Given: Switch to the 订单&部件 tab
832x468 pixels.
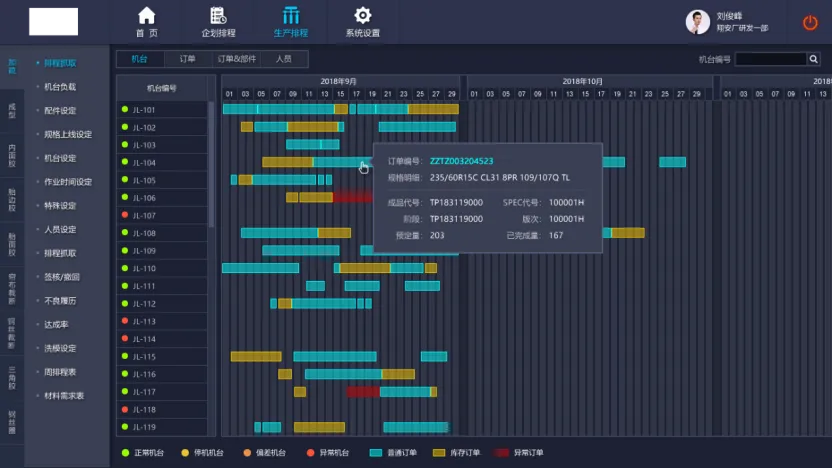Looking at the screenshot, I should 236,60.
